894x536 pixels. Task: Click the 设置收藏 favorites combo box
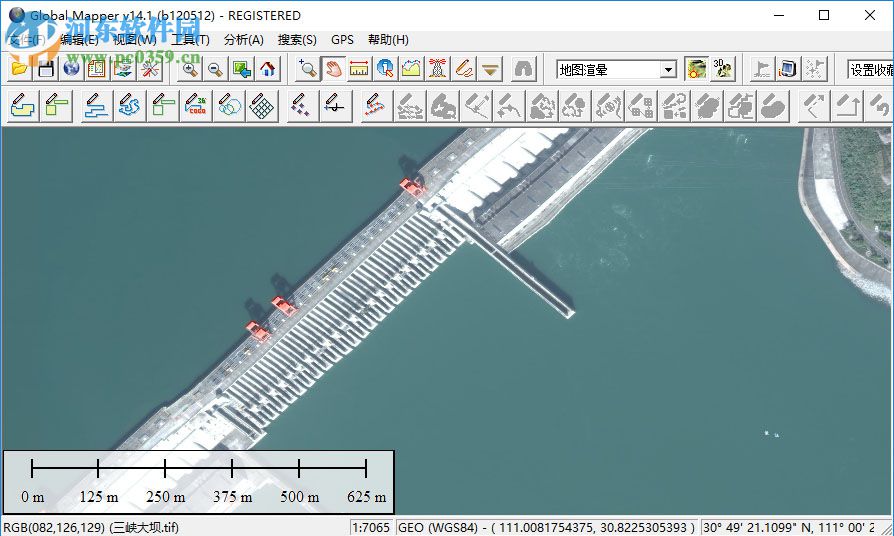pyautogui.click(x=870, y=70)
